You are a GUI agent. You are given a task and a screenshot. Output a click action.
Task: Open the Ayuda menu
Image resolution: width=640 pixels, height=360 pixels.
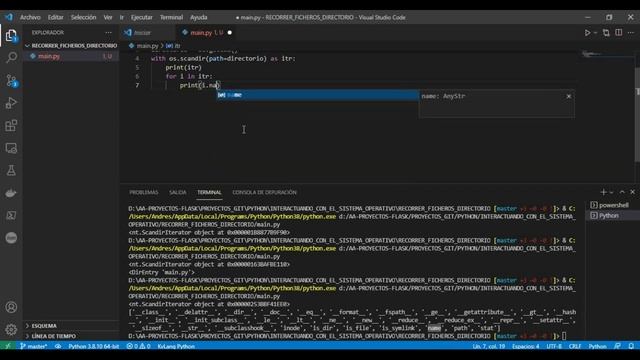[199, 18]
